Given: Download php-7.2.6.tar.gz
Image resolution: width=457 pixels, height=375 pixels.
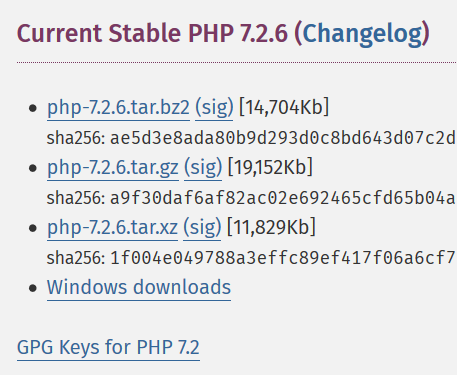Looking at the screenshot, I should pyautogui.click(x=113, y=168).
